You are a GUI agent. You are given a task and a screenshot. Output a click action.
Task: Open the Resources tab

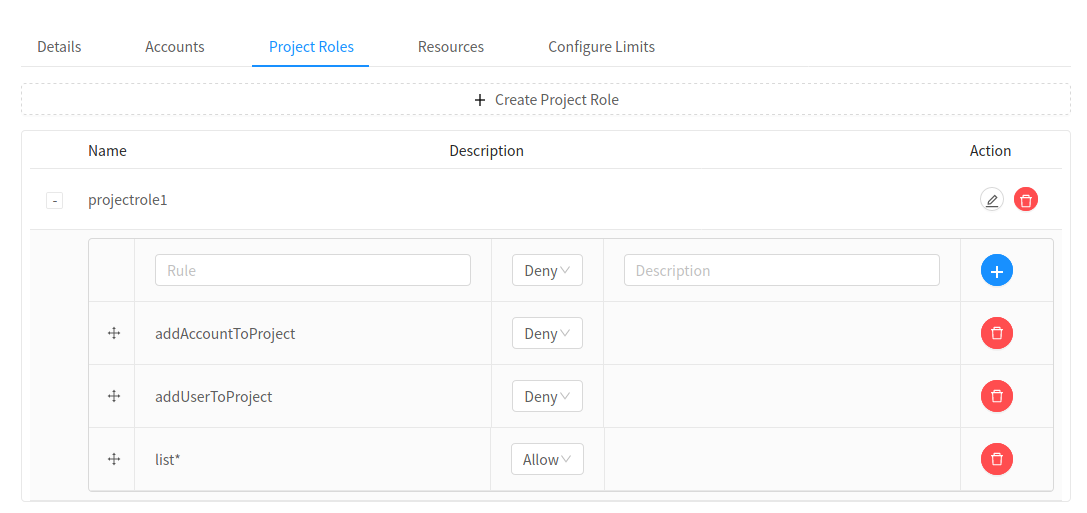(x=451, y=47)
